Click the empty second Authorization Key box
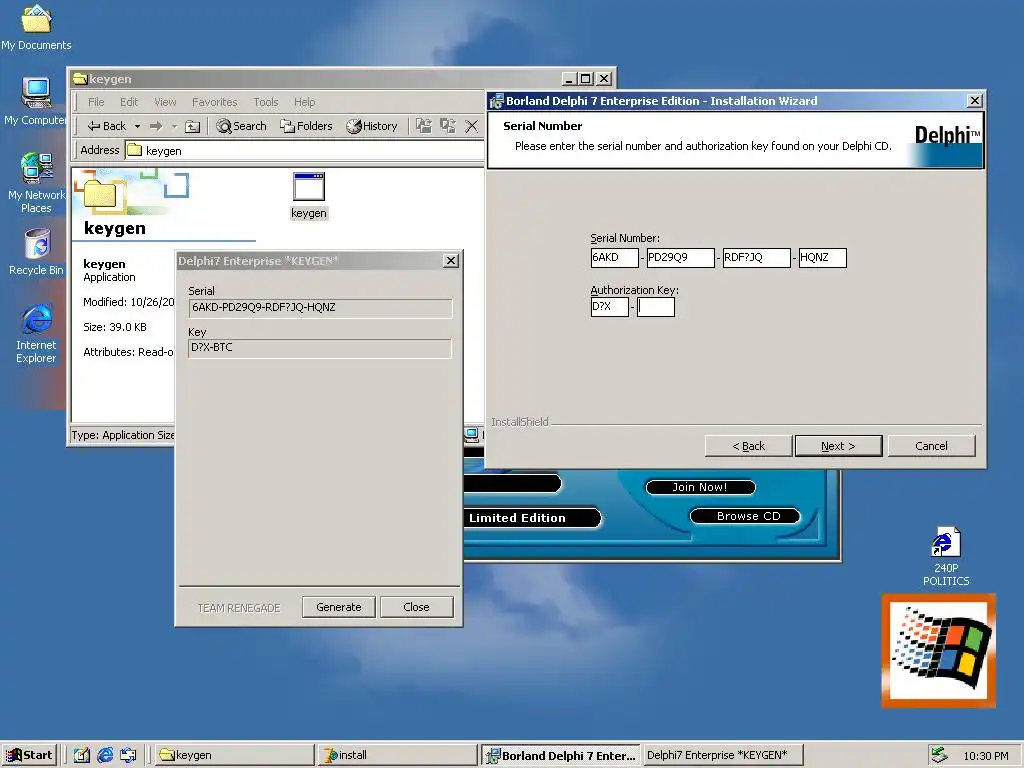The image size is (1024, 768). [x=656, y=306]
